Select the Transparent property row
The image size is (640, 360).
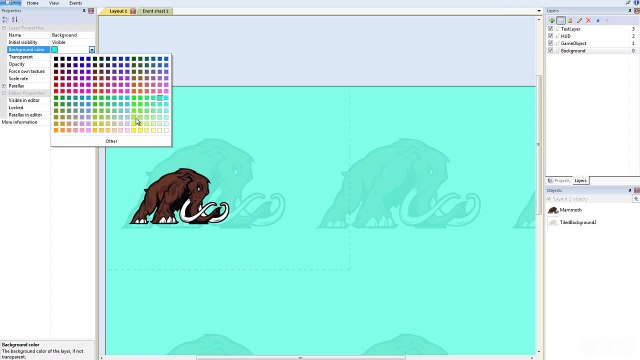click(x=29, y=57)
